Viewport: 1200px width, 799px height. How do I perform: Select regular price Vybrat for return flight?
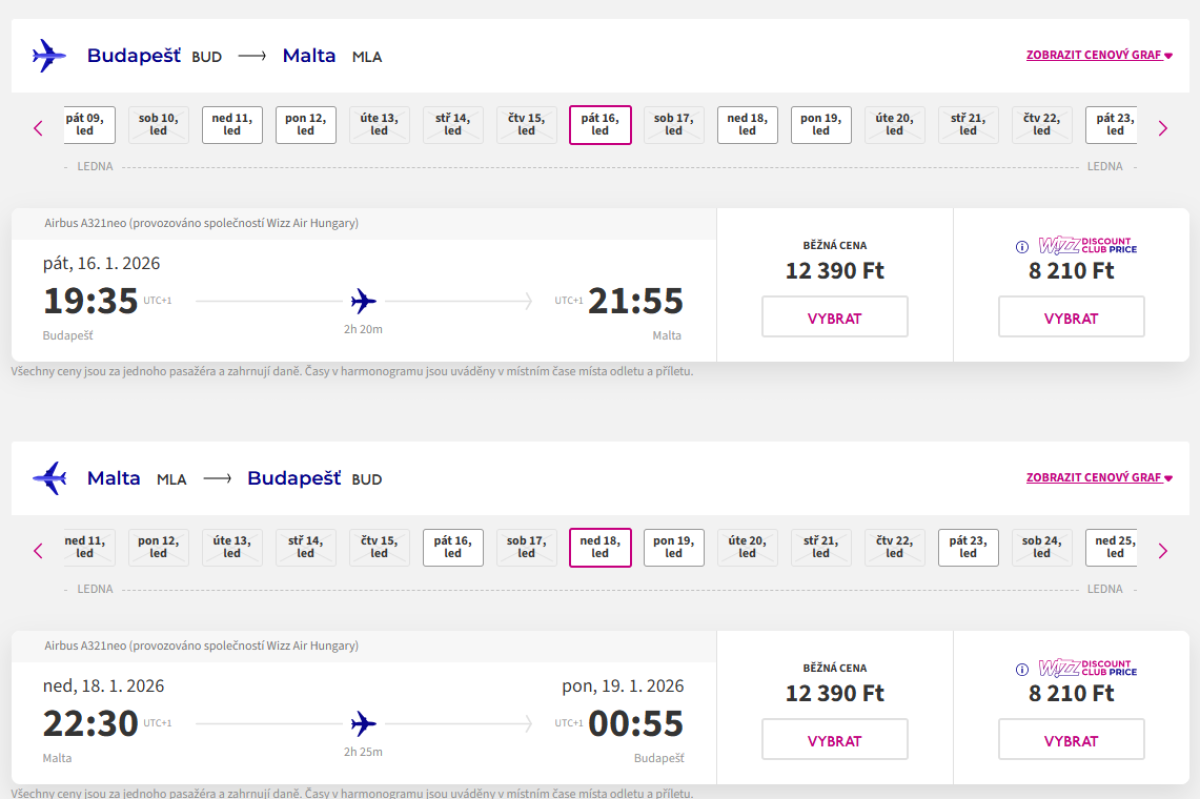(x=835, y=740)
